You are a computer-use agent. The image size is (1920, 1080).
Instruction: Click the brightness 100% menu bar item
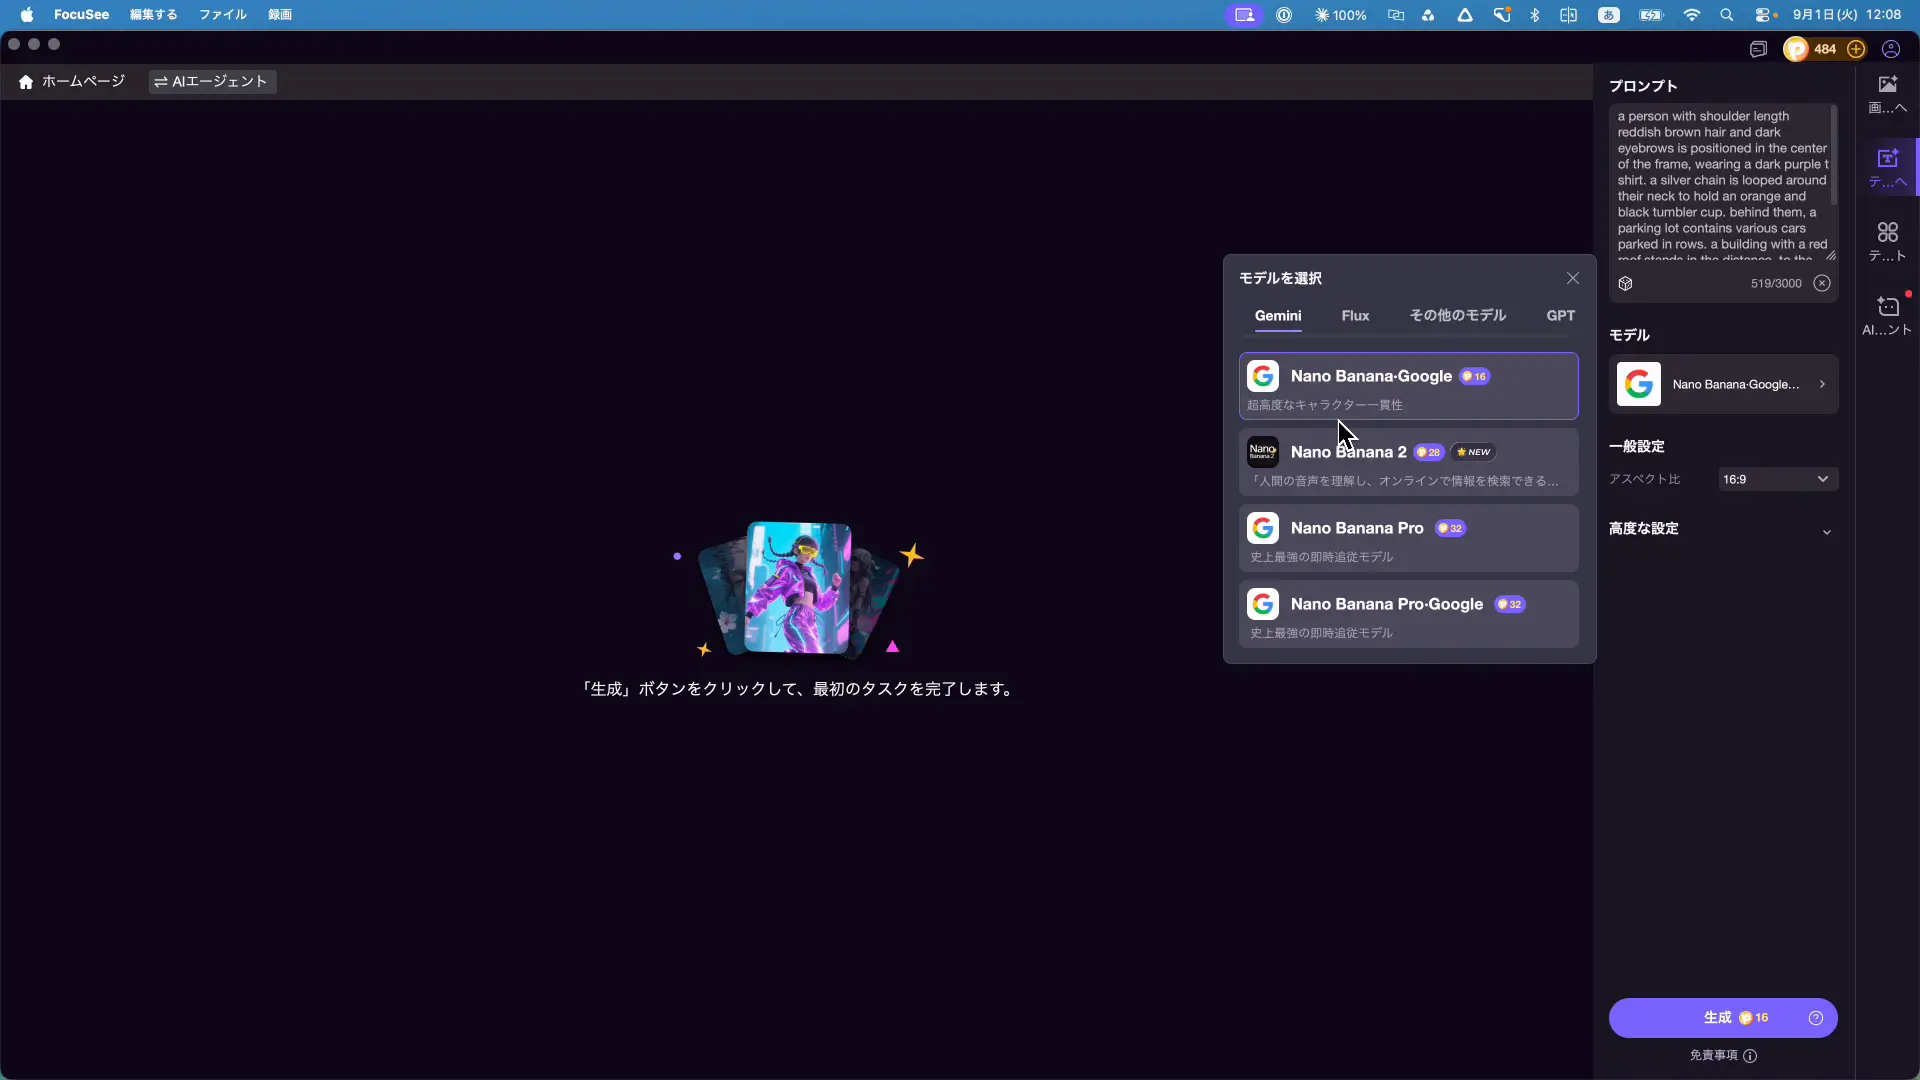click(x=1340, y=15)
